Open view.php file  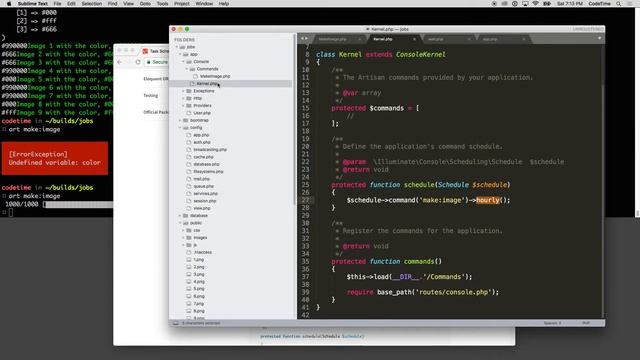pyautogui.click(x=202, y=209)
